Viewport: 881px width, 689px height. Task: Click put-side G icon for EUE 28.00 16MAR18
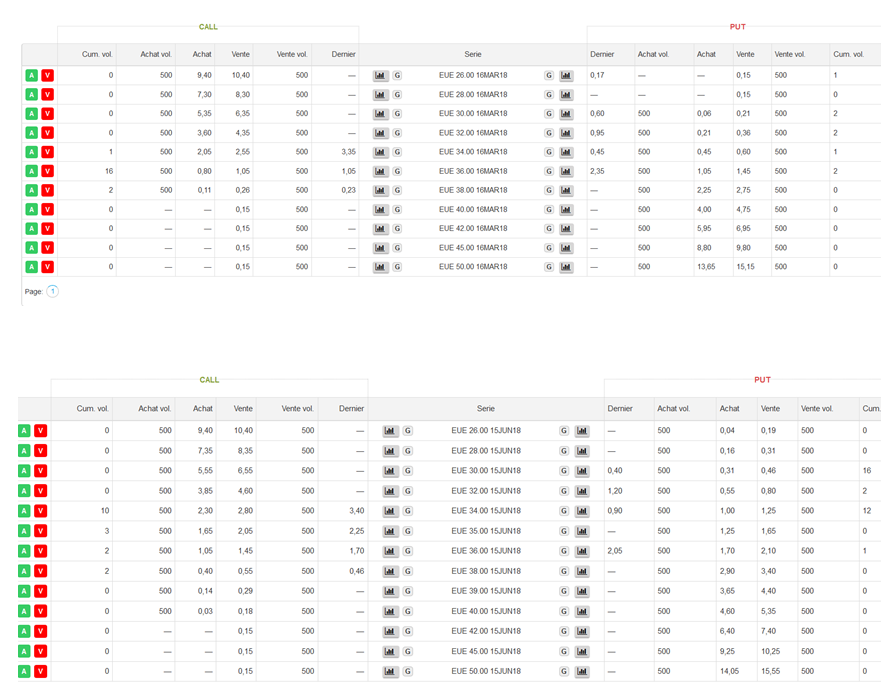[x=548, y=94]
